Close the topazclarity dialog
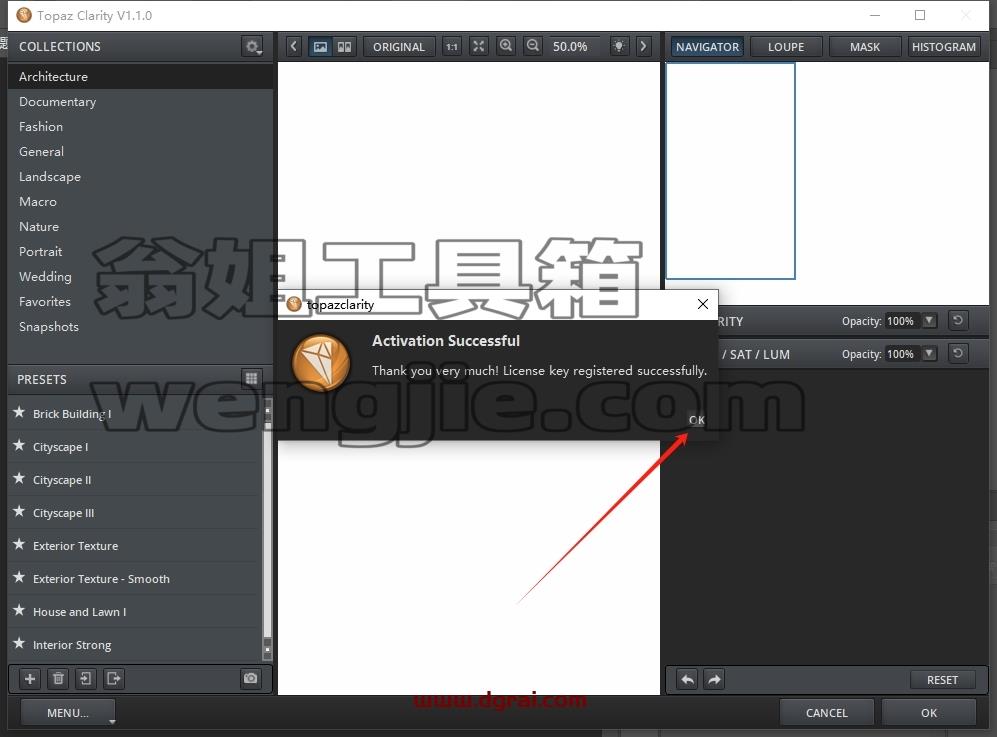997x737 pixels. click(x=703, y=304)
